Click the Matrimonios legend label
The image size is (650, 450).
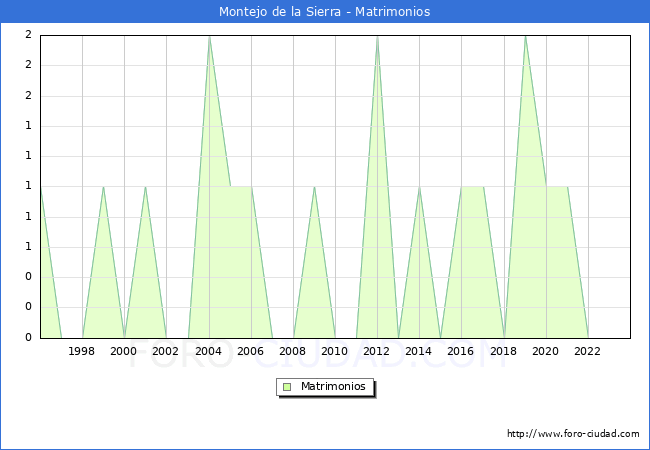(x=333, y=386)
